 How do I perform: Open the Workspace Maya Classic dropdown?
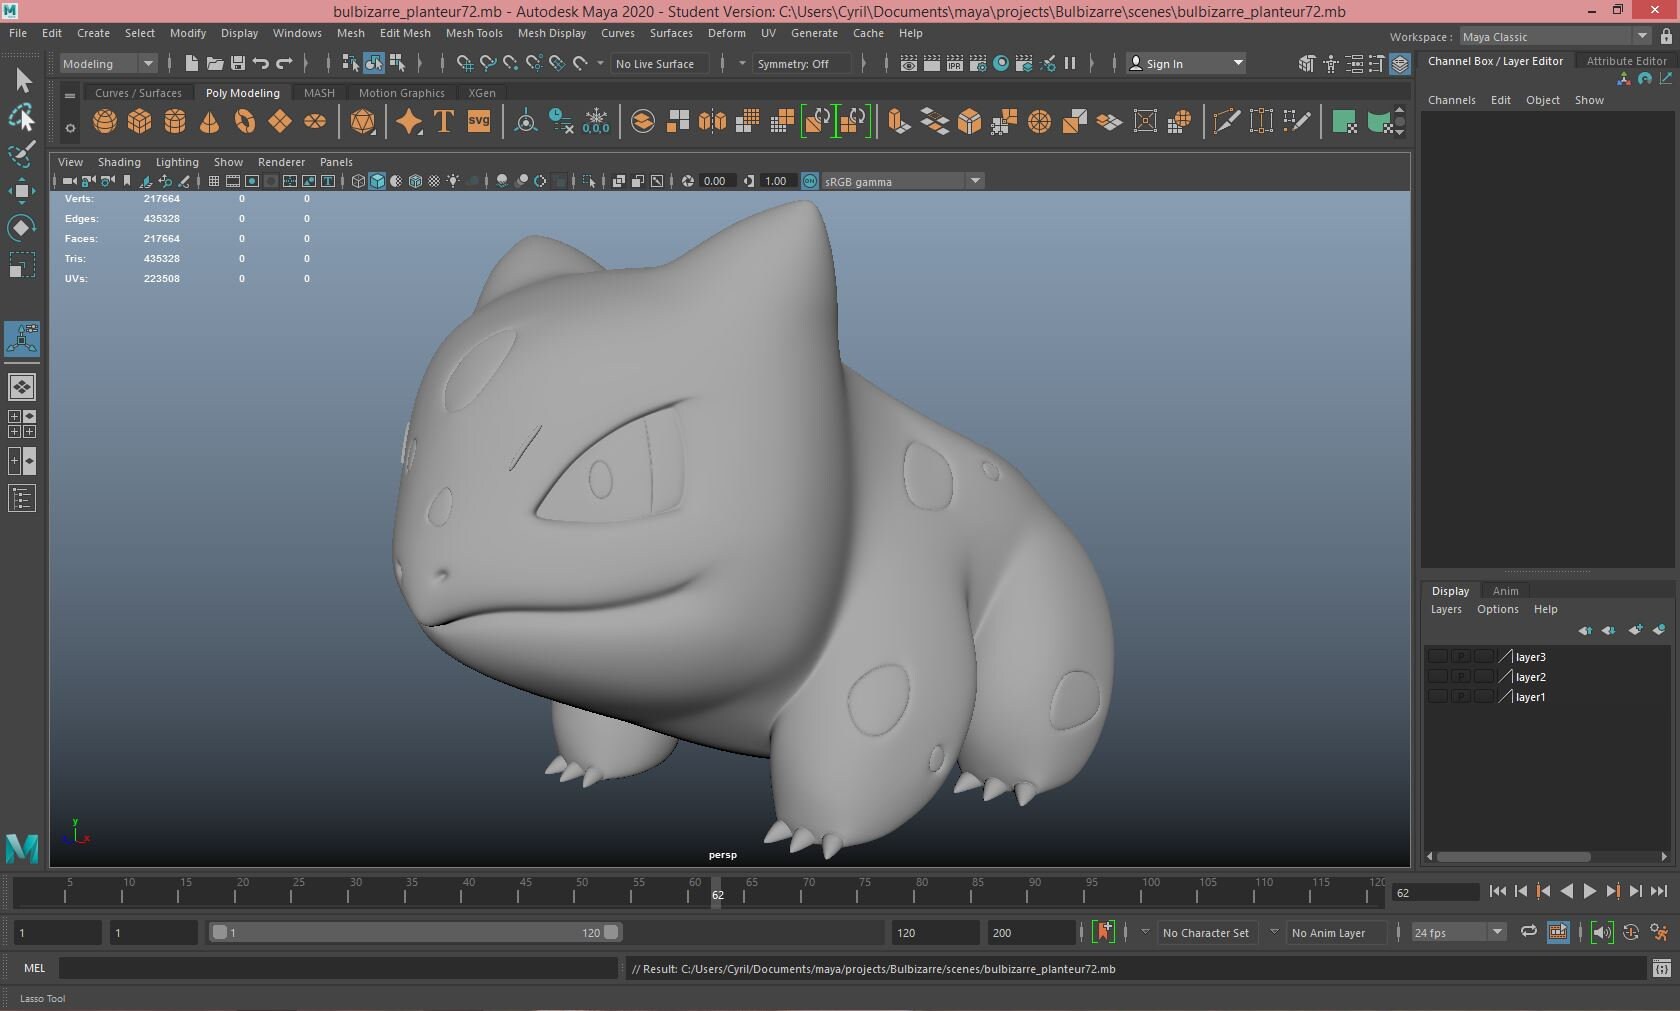point(1555,36)
